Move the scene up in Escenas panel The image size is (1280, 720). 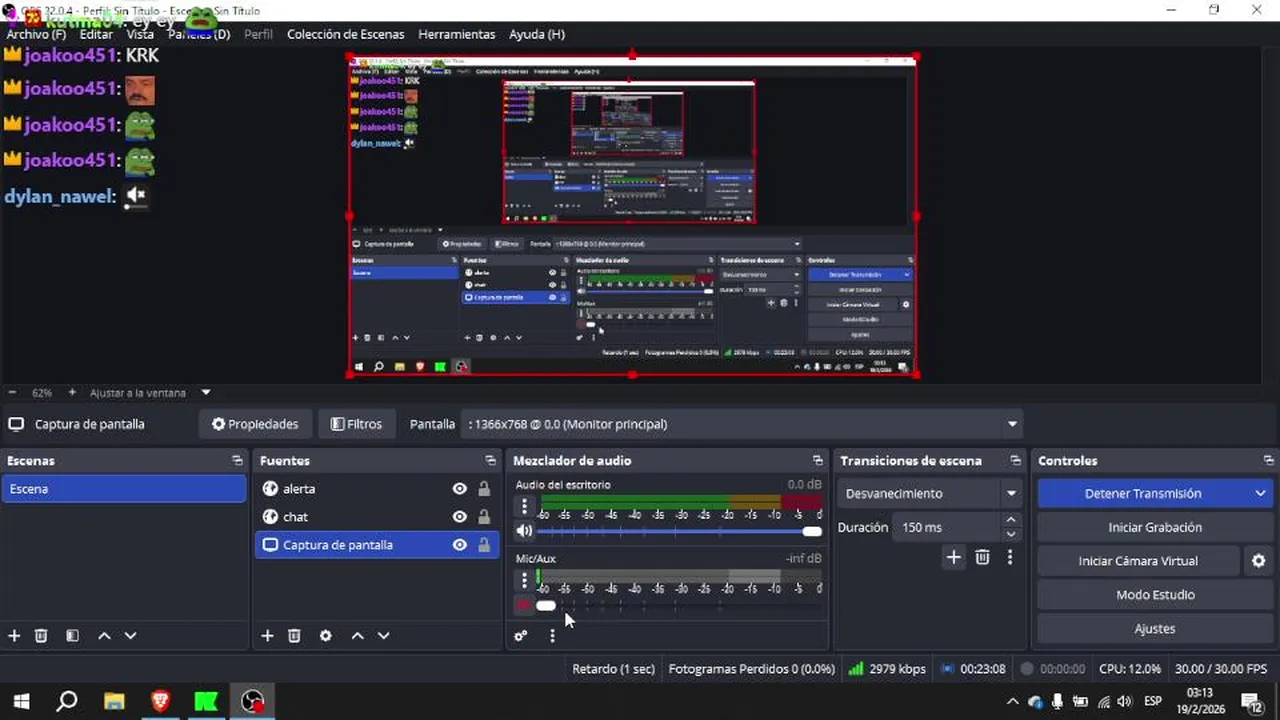click(x=104, y=636)
